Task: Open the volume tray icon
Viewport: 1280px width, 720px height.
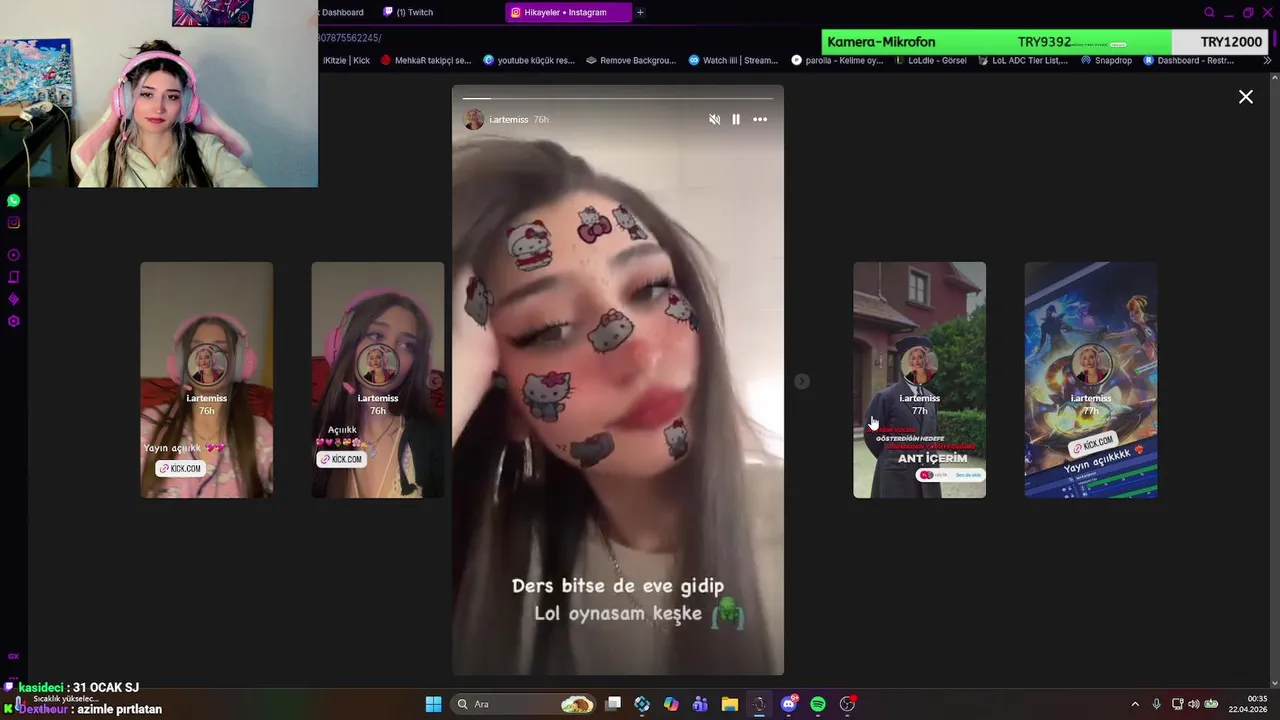Action: tap(1193, 704)
